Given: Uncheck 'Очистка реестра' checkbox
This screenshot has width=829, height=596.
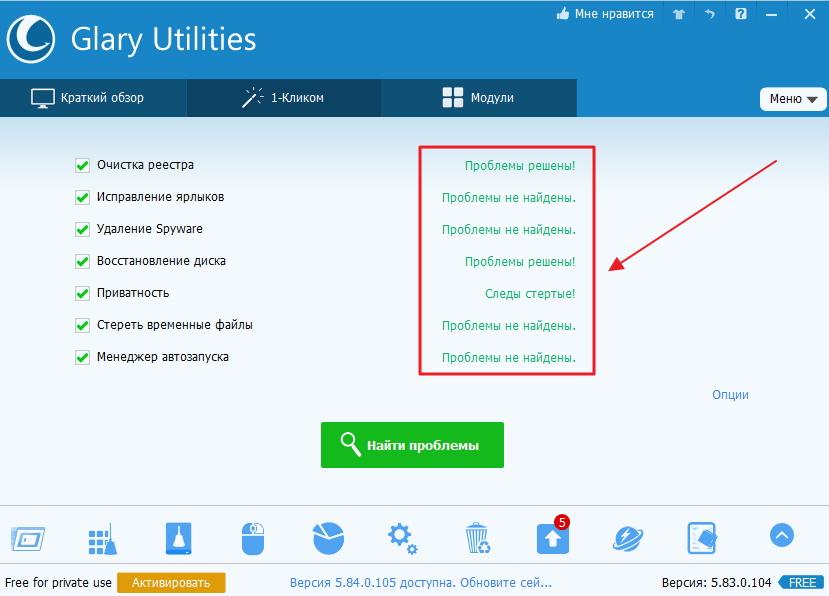Looking at the screenshot, I should (82, 166).
